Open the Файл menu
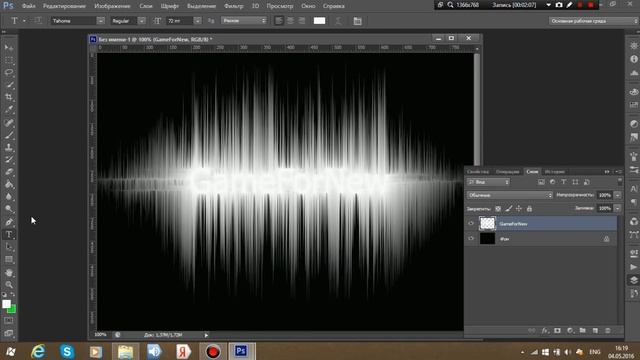Viewport: 640px width, 360px height. point(29,6)
